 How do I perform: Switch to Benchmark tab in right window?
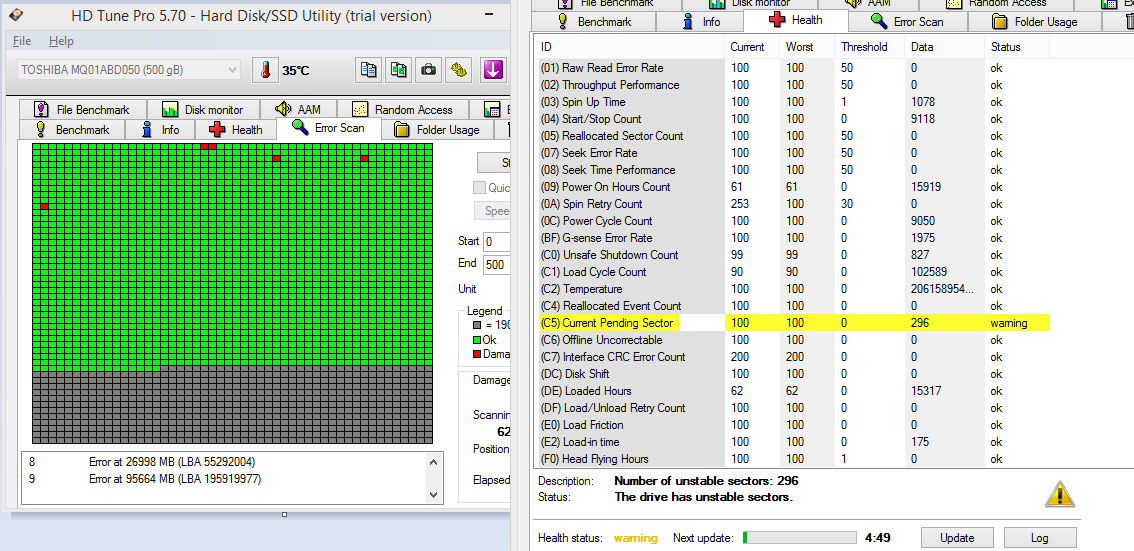pyautogui.click(x=594, y=22)
